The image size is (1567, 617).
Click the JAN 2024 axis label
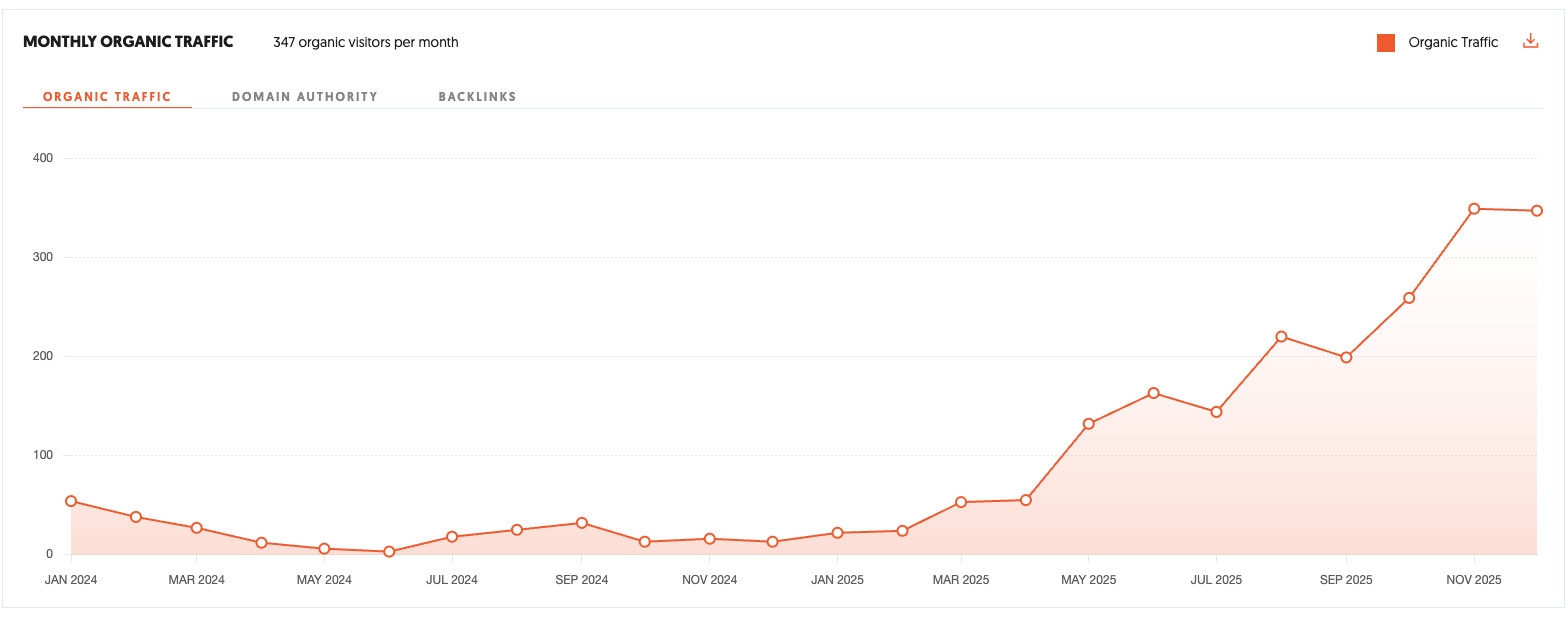pyautogui.click(x=70, y=579)
